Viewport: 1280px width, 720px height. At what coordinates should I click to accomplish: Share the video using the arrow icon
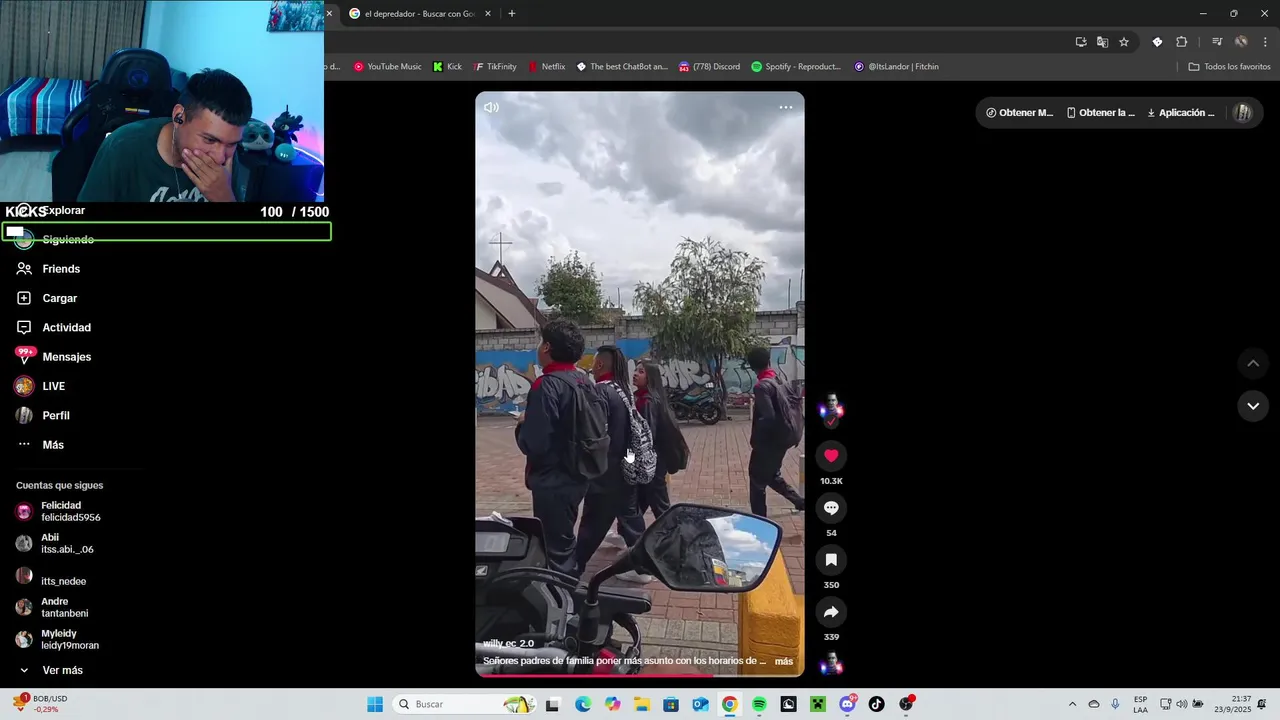pyautogui.click(x=831, y=612)
